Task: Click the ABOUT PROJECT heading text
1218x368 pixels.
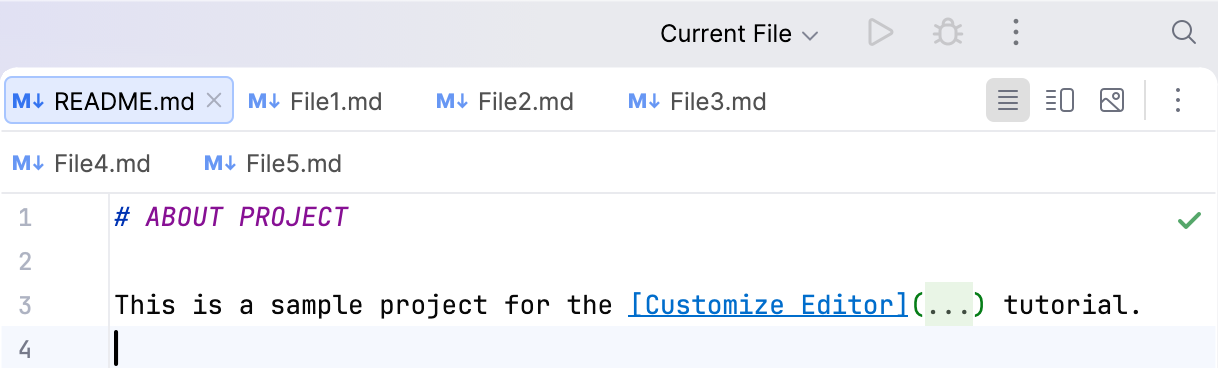Action: (247, 217)
